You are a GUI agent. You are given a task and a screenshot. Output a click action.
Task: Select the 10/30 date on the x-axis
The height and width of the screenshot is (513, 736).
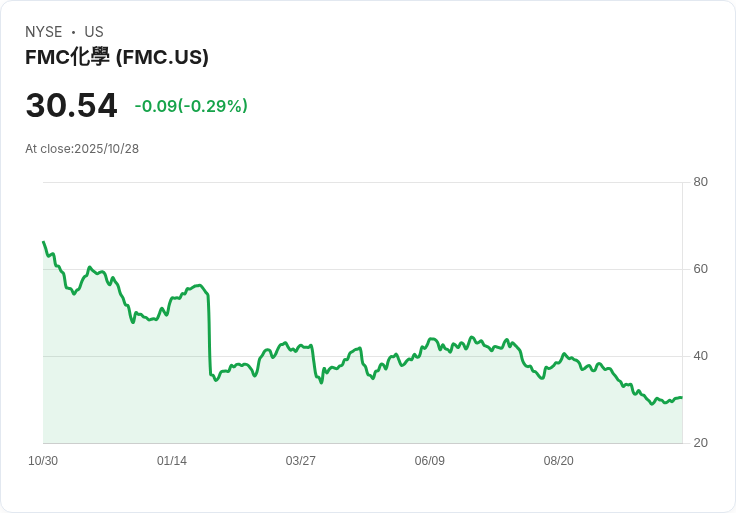[x=43, y=461]
